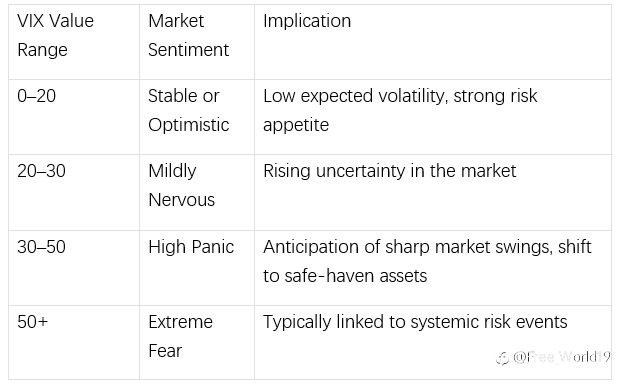Click Typically linked to systemic risk events
Viewport: 618px width, 385px height.
pos(415,322)
